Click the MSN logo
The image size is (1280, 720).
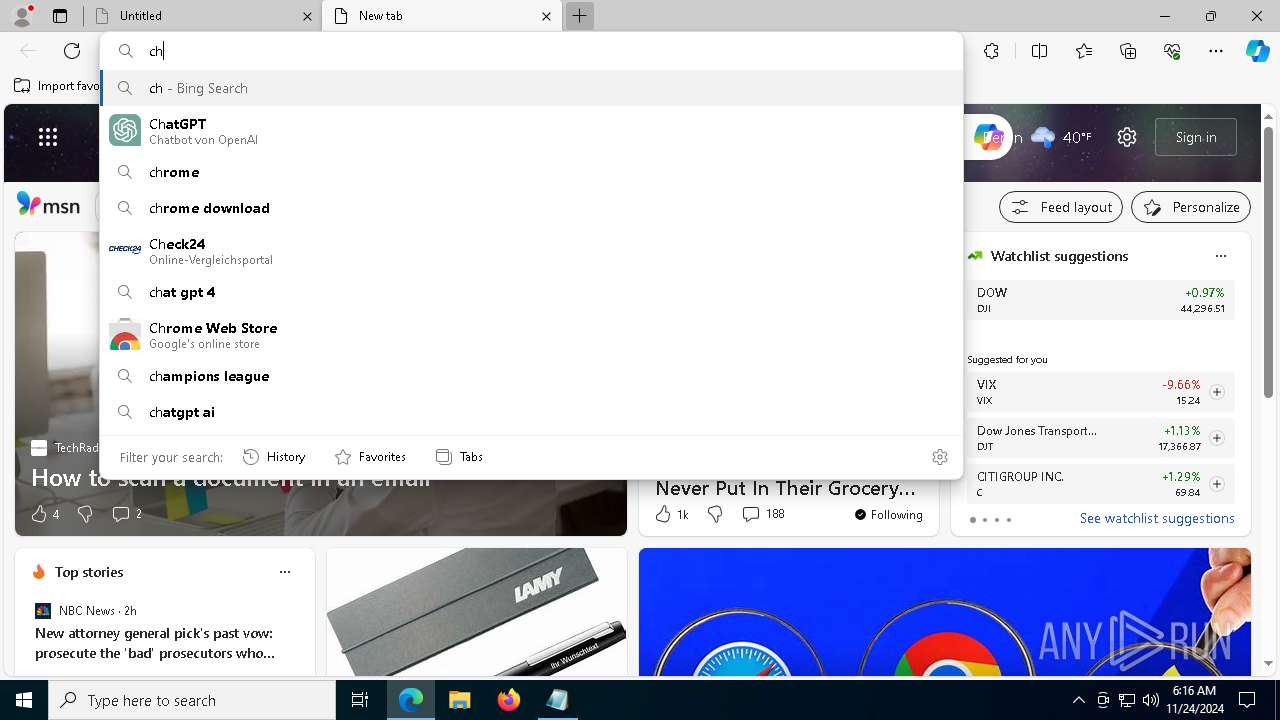pyautogui.click(x=48, y=205)
